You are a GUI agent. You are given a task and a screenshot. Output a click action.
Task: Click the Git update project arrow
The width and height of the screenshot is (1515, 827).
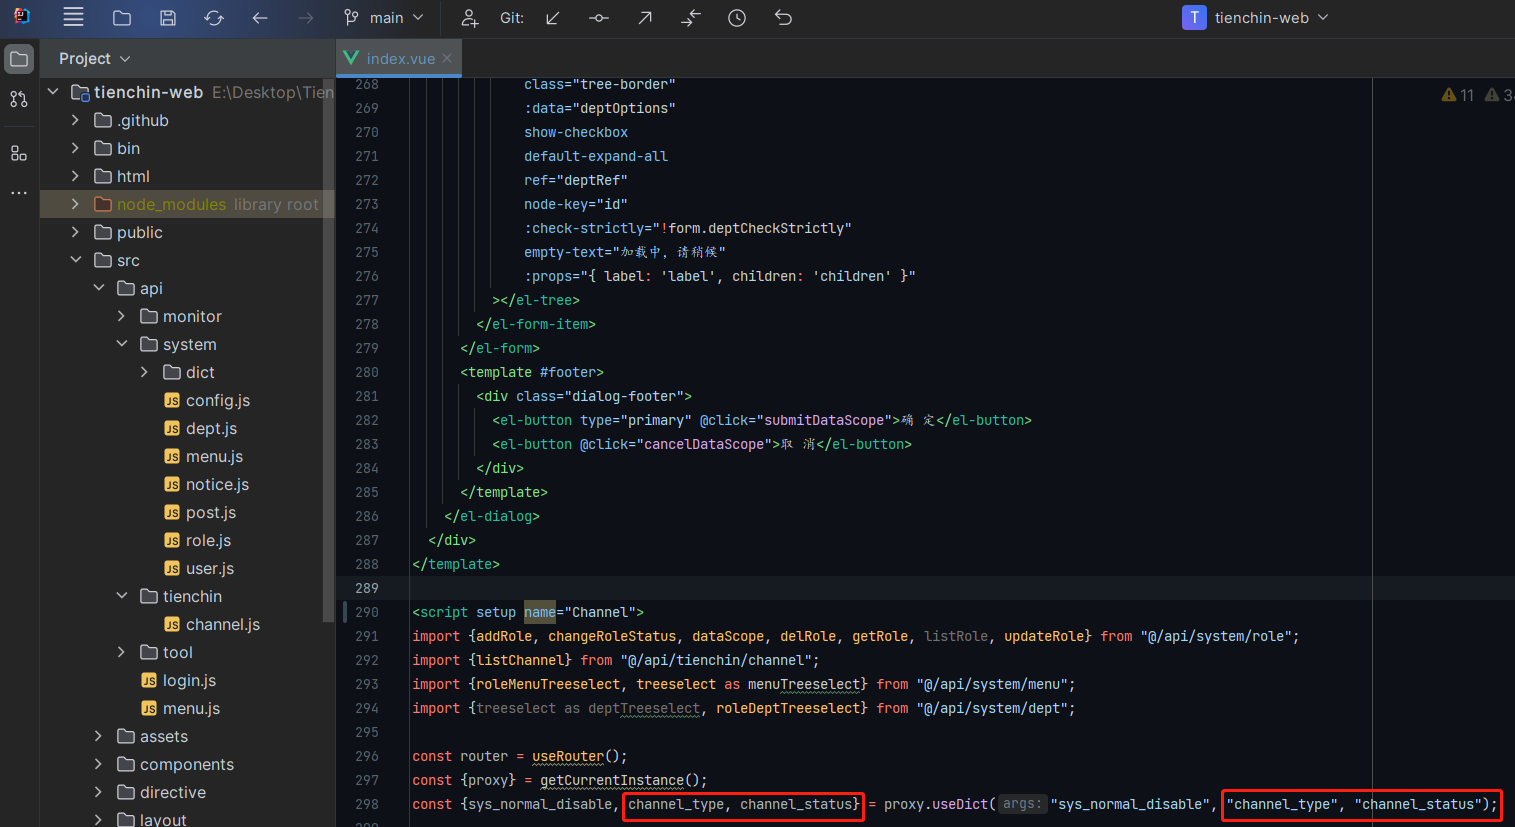pos(552,18)
